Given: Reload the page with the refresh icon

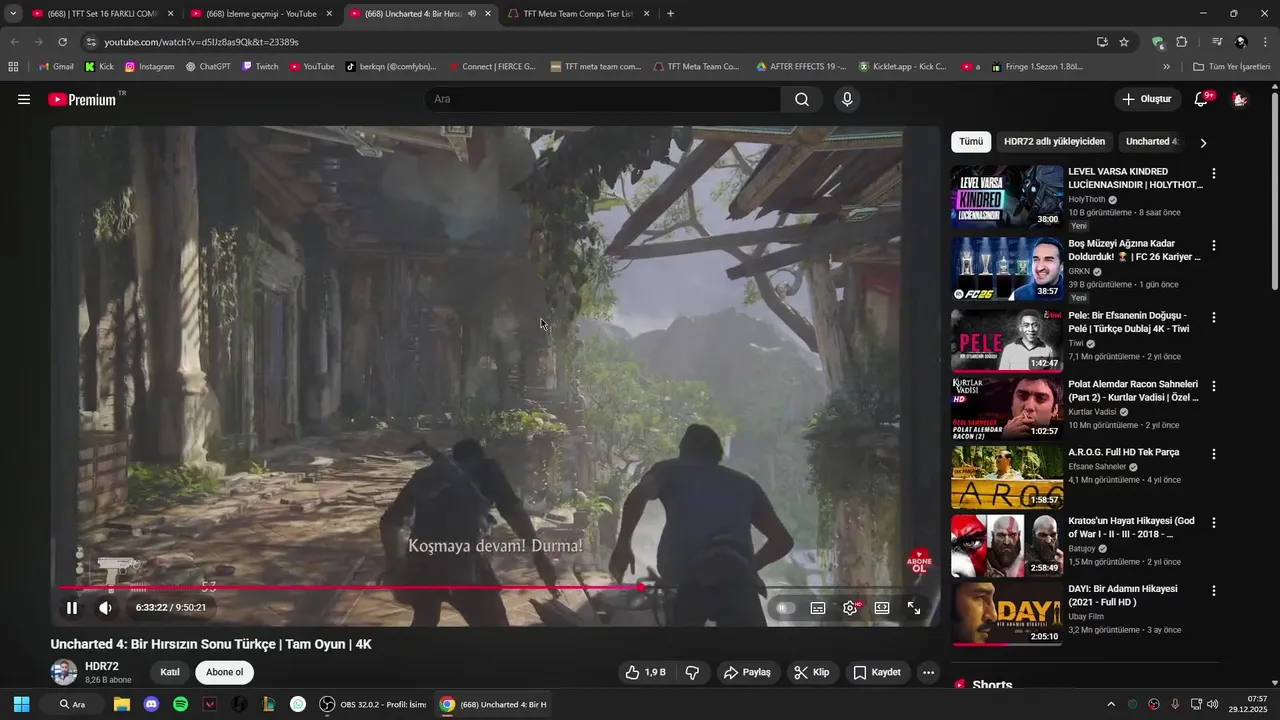Looking at the screenshot, I should (62, 42).
